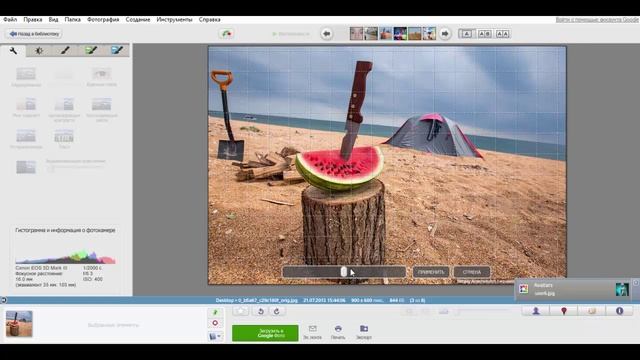The image size is (640, 360).
Task: Open the Создание menu
Action: (x=138, y=20)
